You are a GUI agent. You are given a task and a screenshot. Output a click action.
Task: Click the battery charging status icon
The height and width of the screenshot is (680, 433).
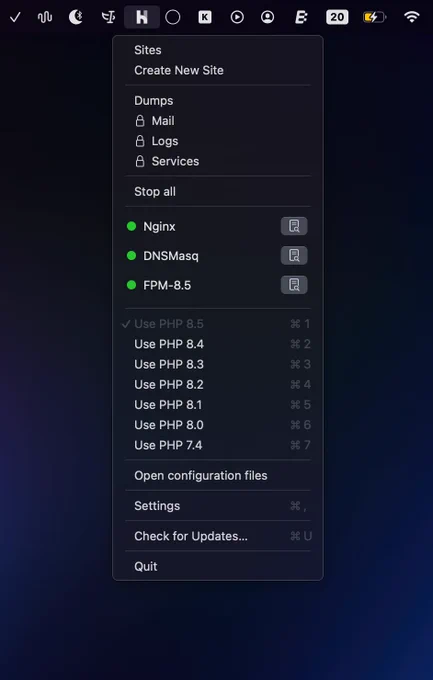375,17
